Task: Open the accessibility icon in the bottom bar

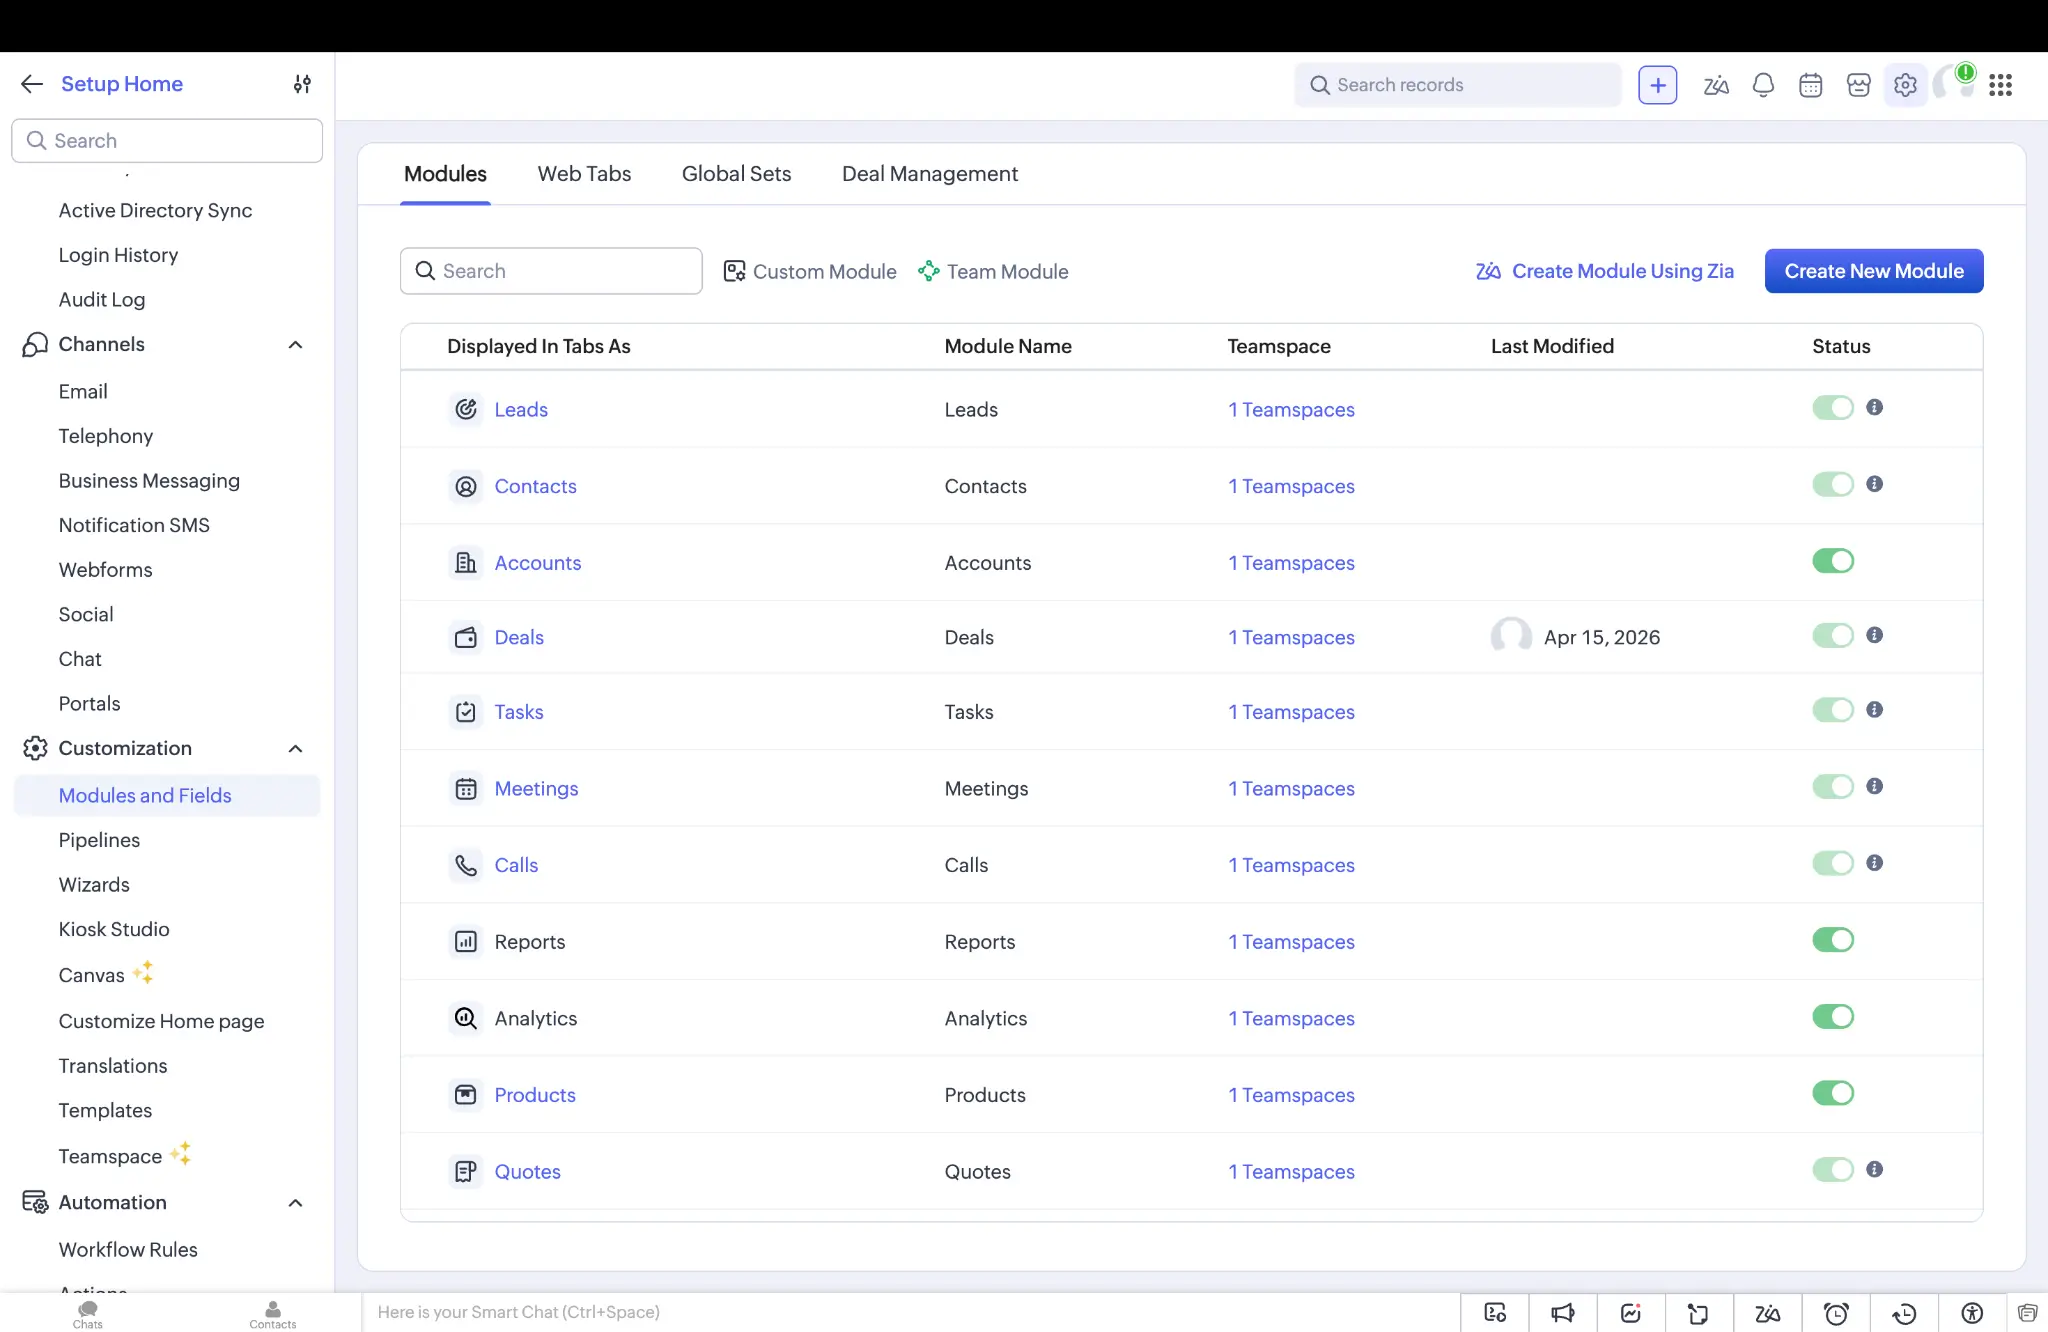Action: (x=1971, y=1312)
